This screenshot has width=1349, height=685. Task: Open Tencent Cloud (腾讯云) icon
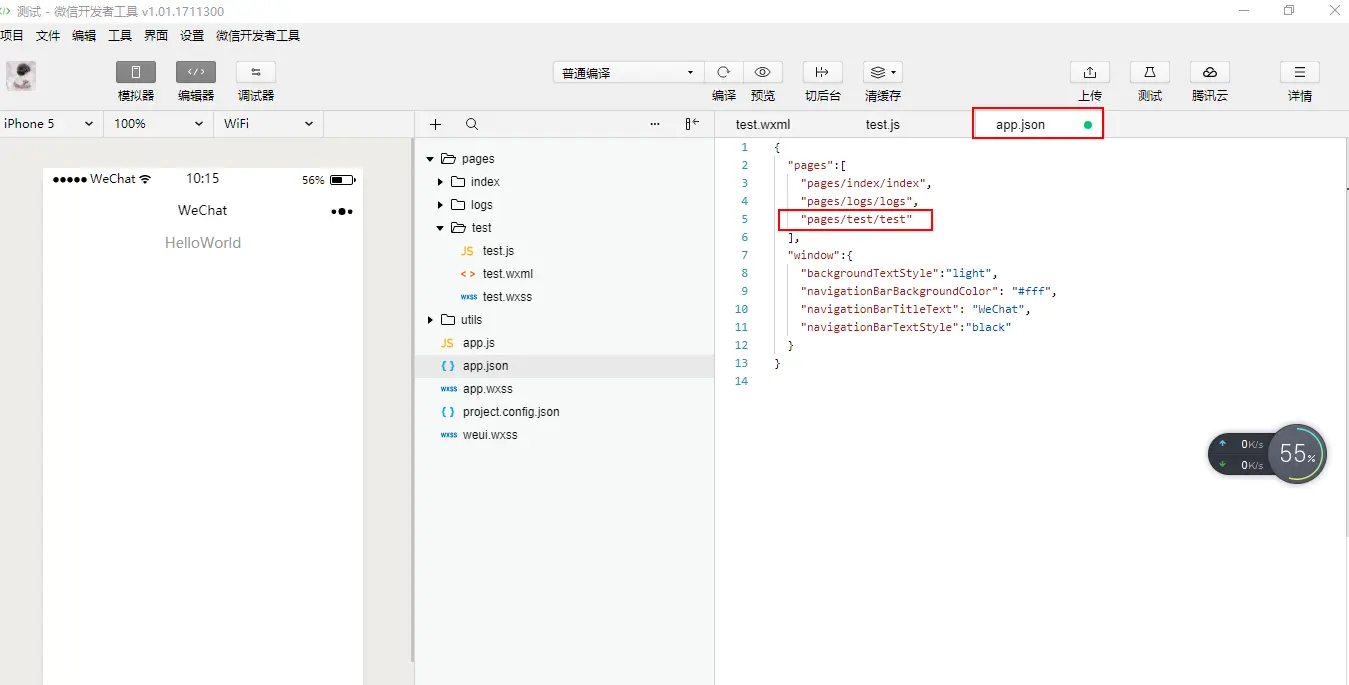tap(1210, 72)
